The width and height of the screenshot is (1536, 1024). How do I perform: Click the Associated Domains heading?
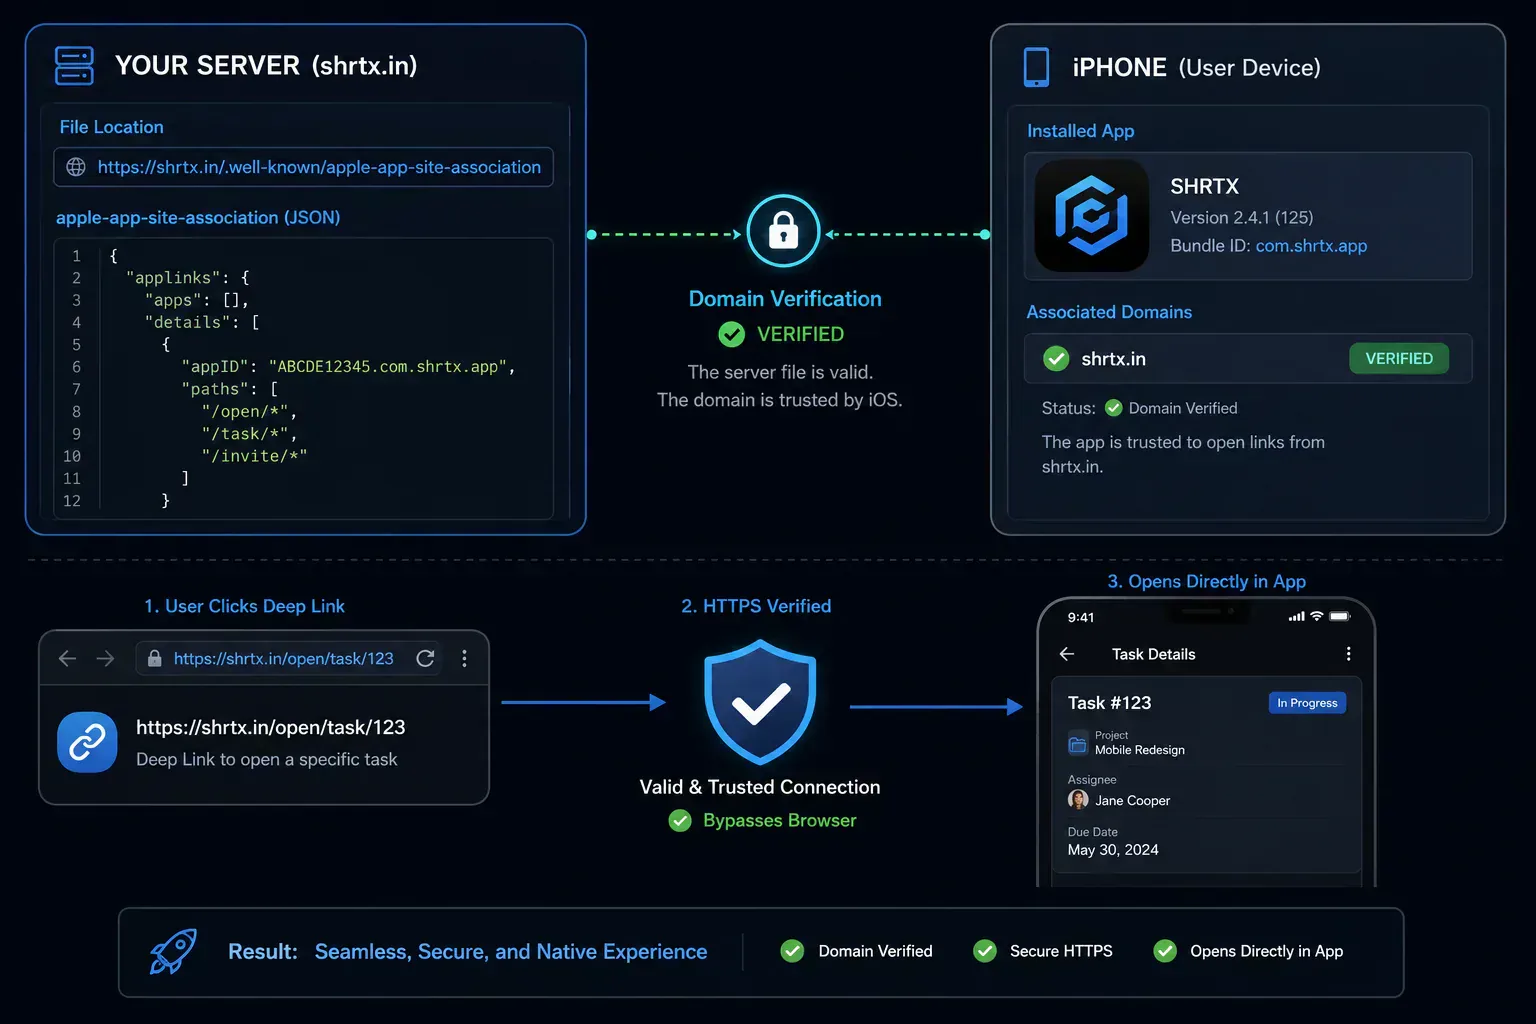[x=1109, y=312]
